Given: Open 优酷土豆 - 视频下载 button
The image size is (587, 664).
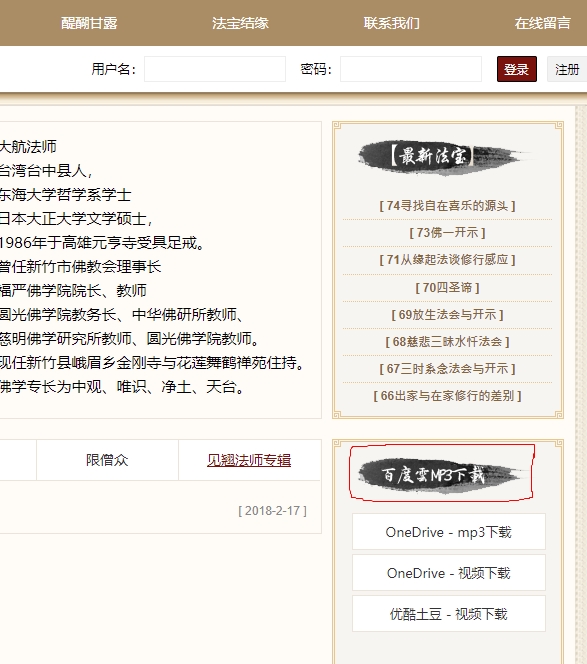Looking at the screenshot, I should click(x=449, y=614).
